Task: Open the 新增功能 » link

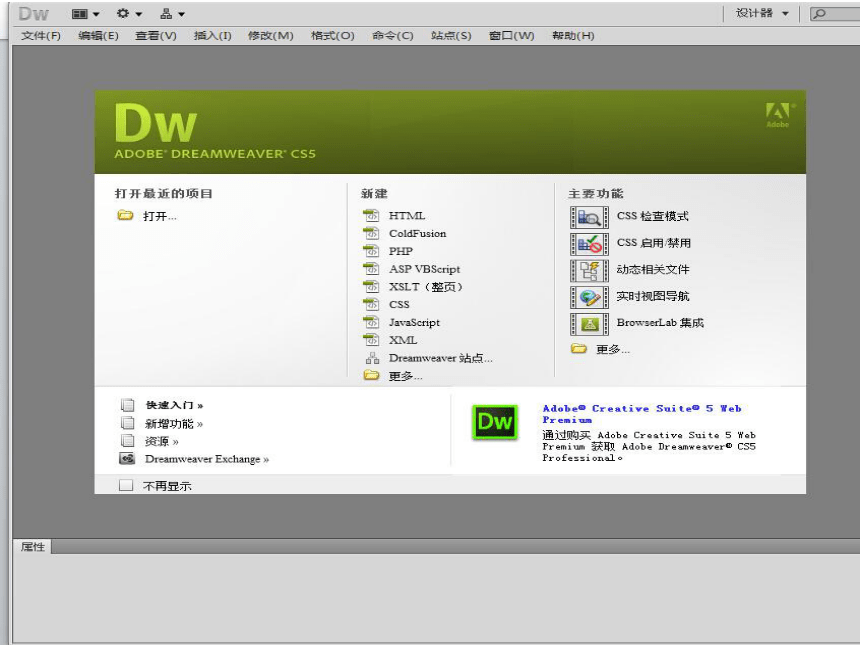Action: pos(173,423)
